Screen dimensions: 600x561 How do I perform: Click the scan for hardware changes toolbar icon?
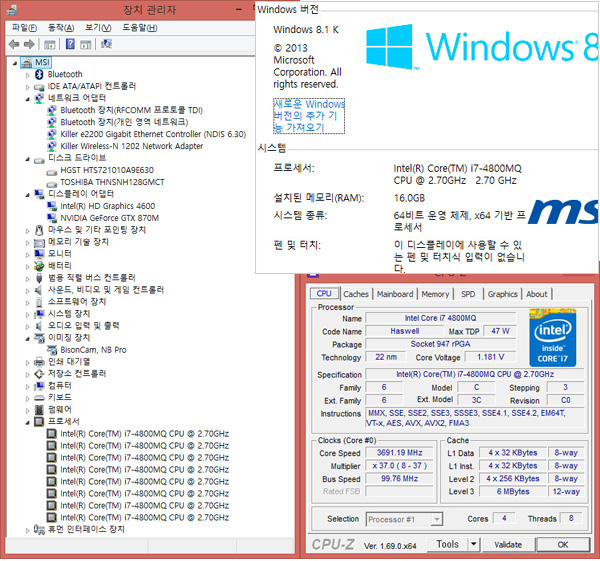(x=106, y=44)
